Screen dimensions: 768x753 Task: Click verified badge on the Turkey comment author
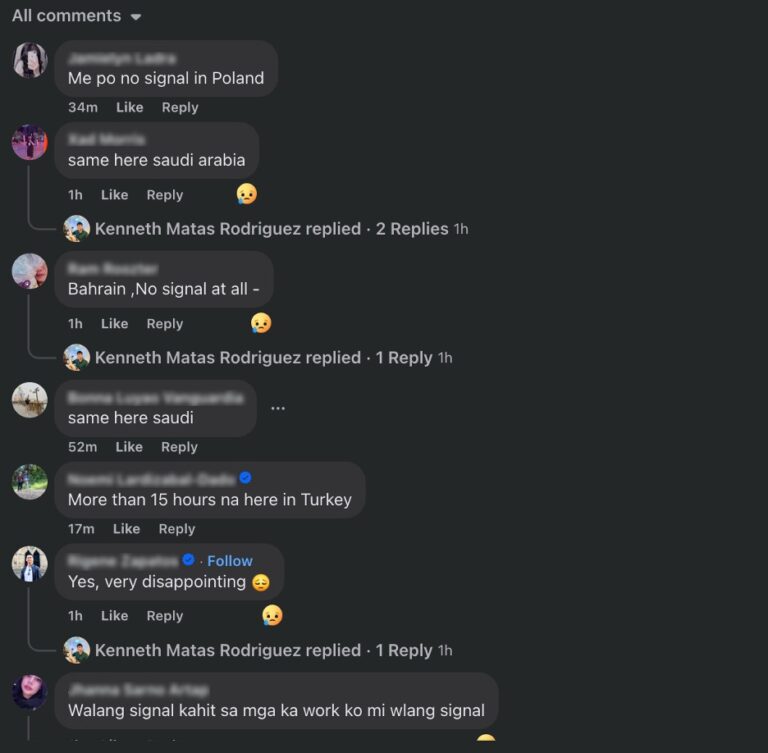(245, 478)
